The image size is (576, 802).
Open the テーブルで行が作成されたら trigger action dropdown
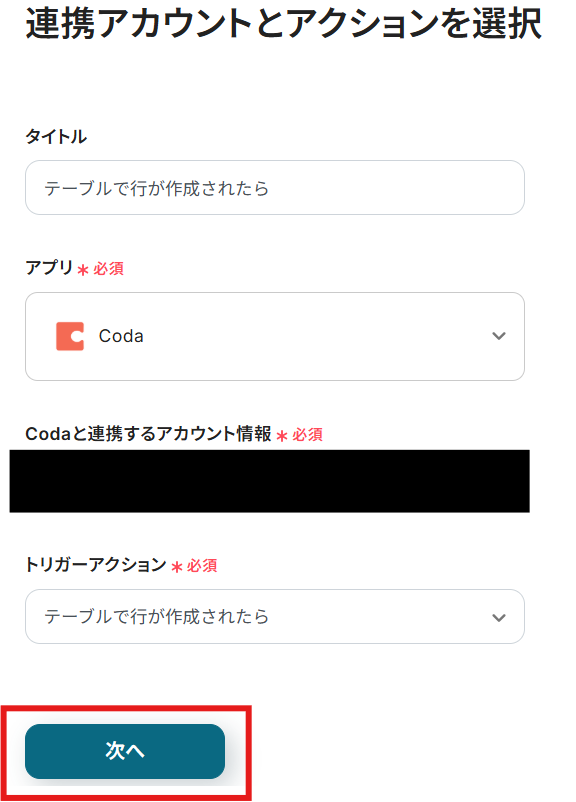coord(275,616)
